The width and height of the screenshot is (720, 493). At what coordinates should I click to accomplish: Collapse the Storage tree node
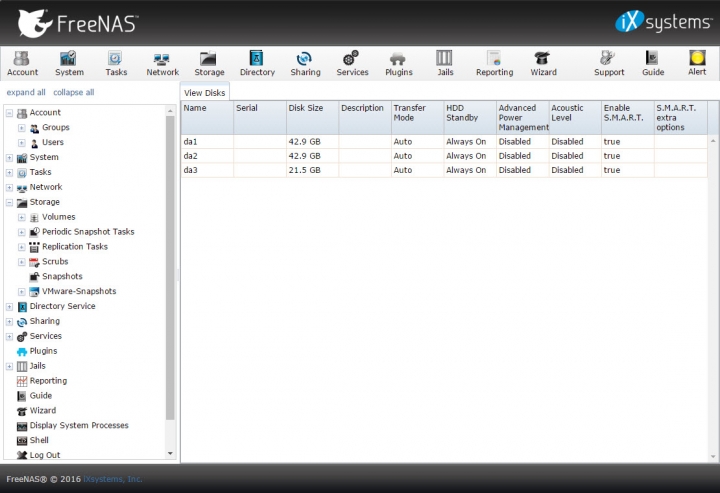[x=9, y=202]
